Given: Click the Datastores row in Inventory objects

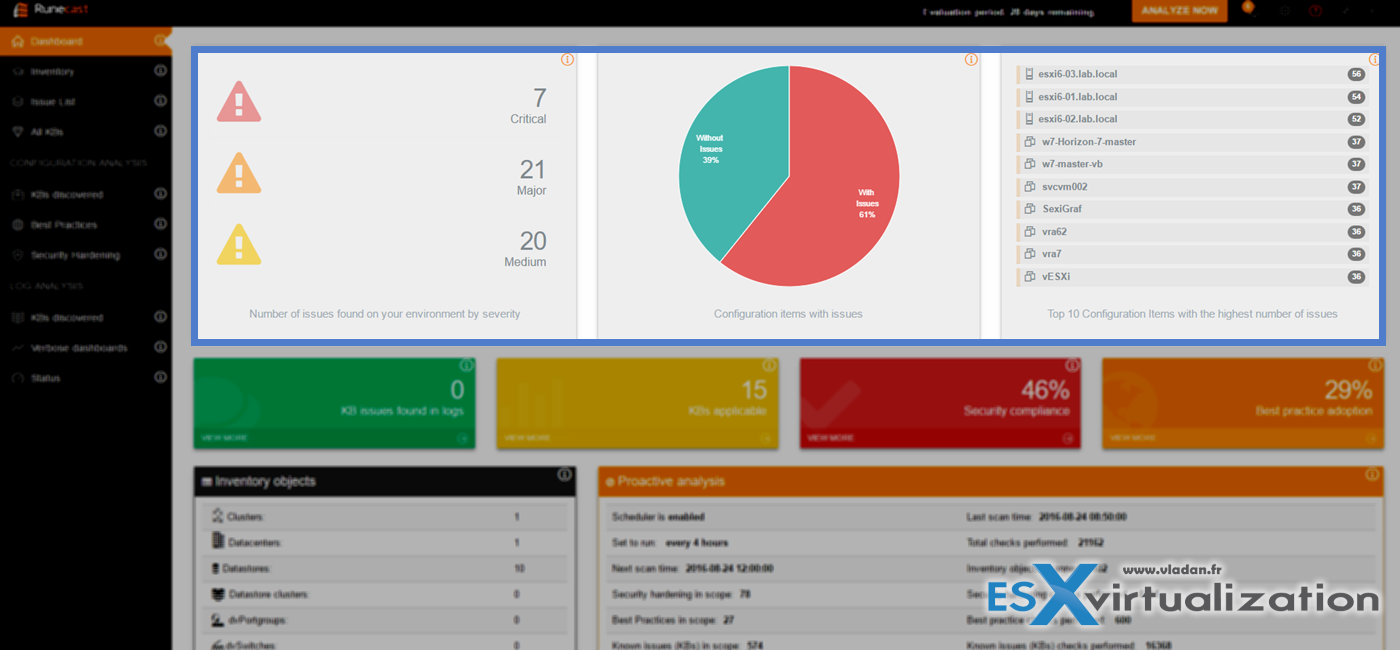Looking at the screenshot, I should [x=385, y=568].
